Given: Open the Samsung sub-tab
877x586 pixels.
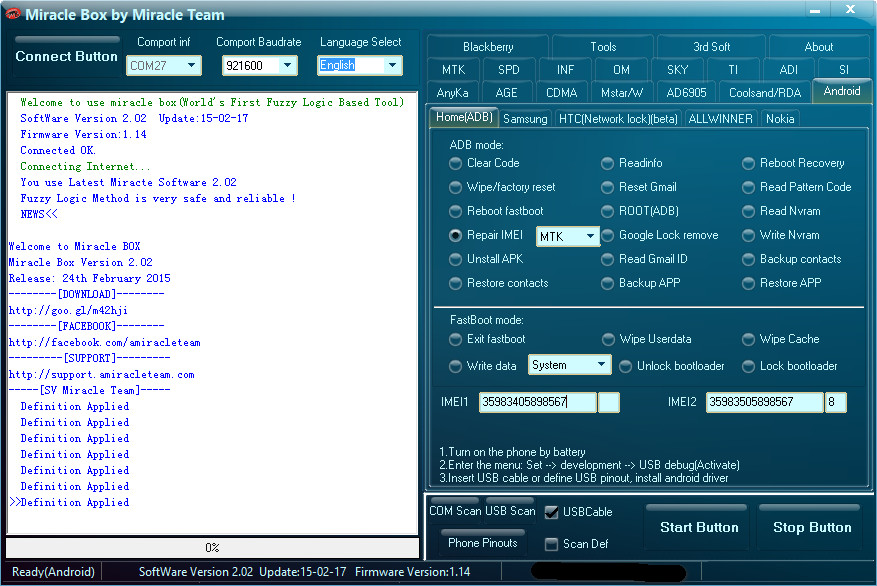Looking at the screenshot, I should click(525, 119).
